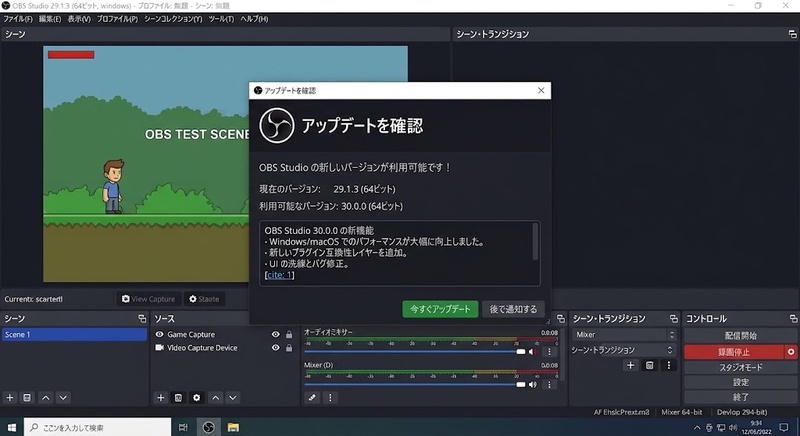Viewport: 800px width, 436px height.
Task: Add a new scene with the plus icon under Scene 1
Action: (x=10, y=398)
